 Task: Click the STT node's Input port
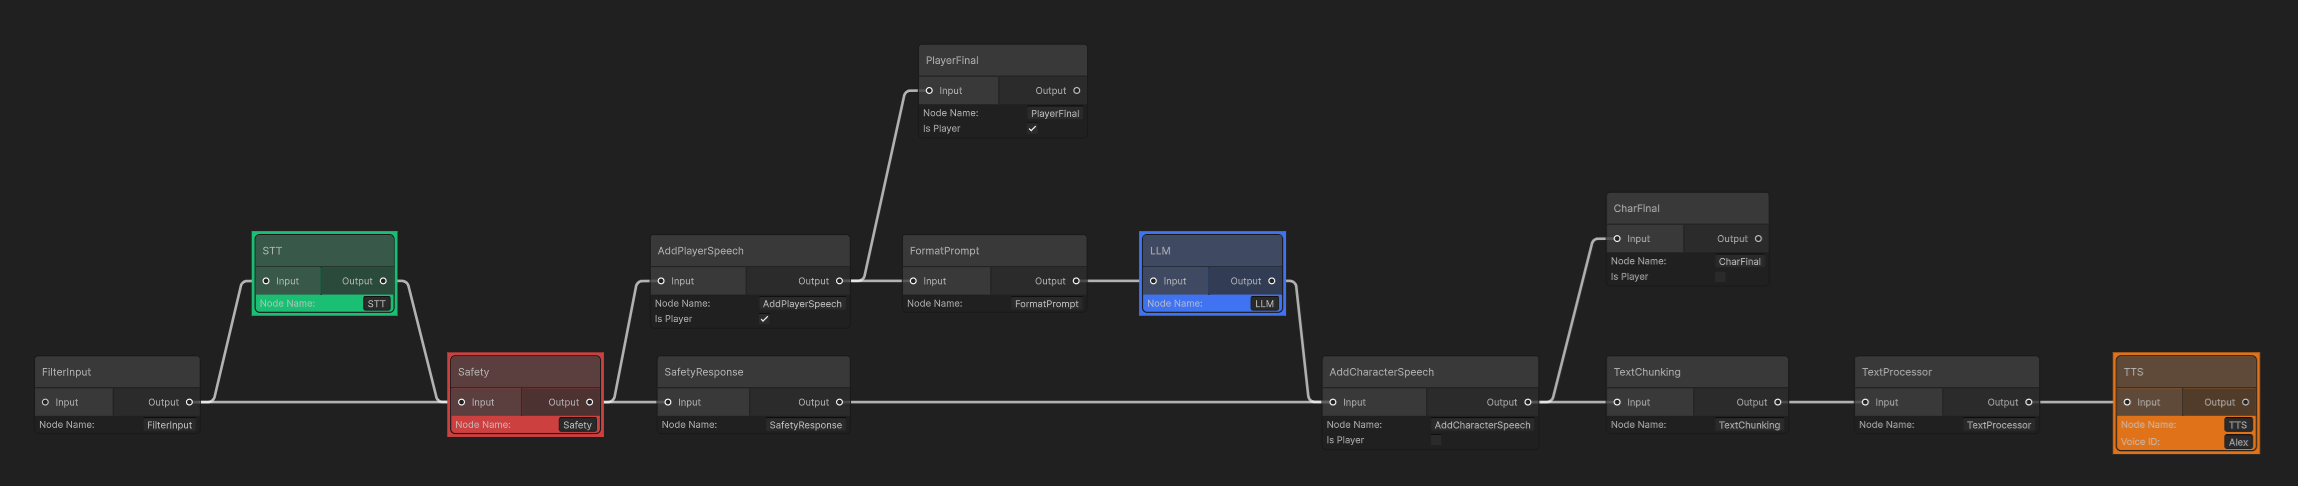tap(266, 281)
